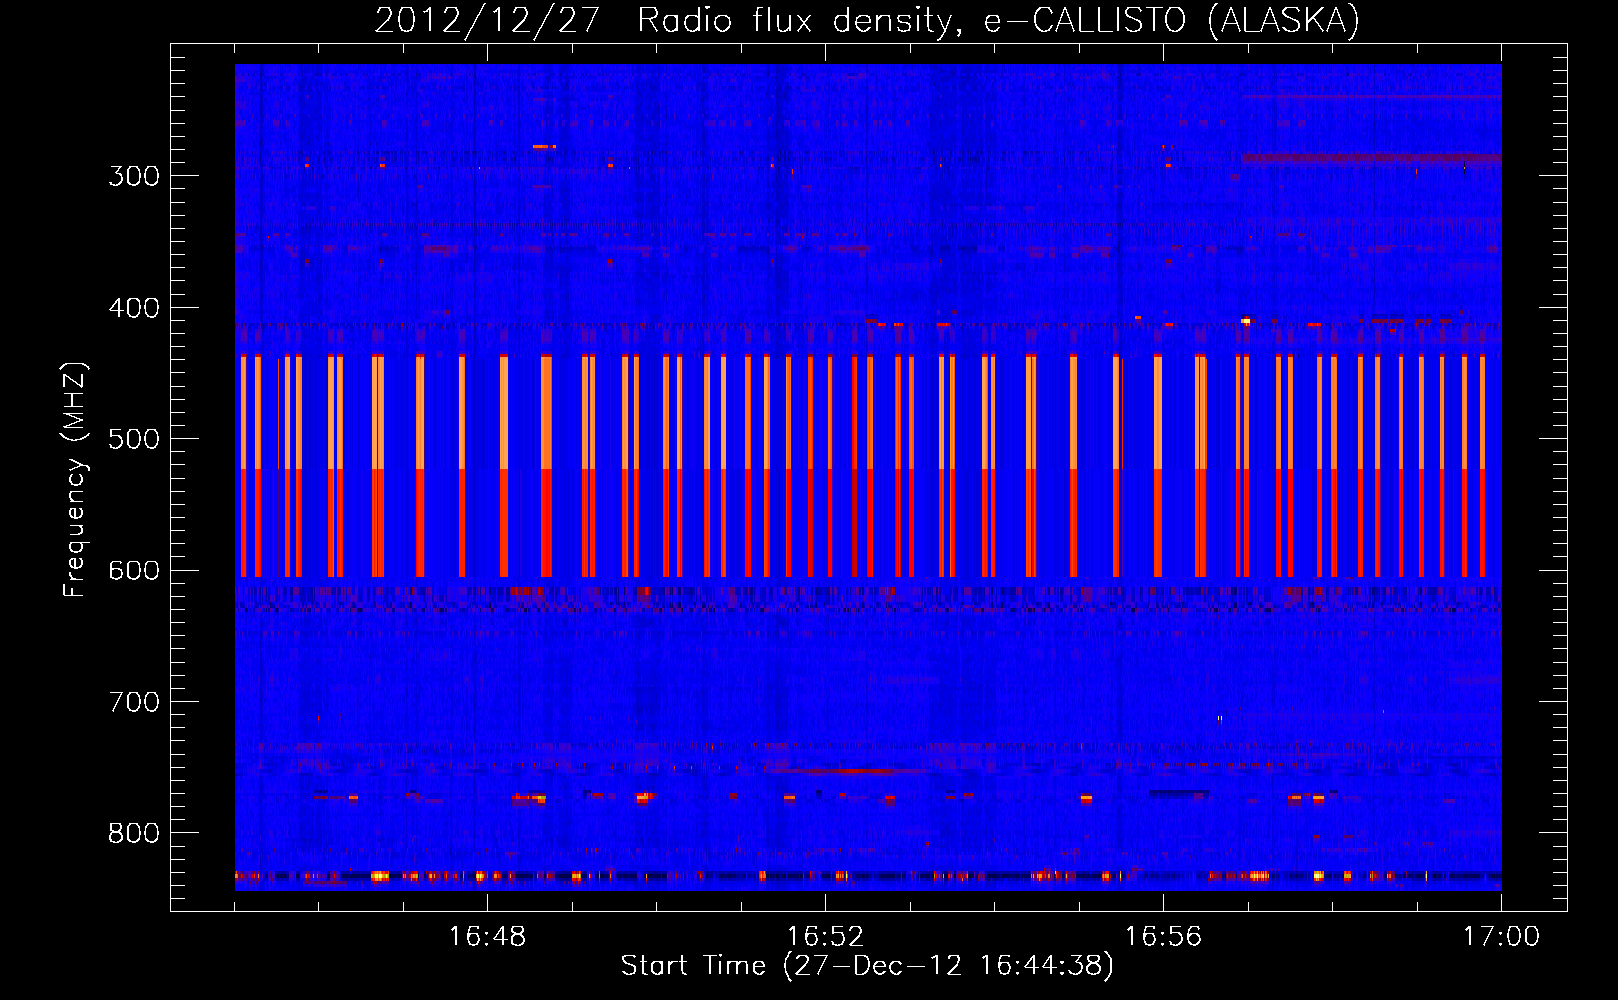Click the 300 frequency tick label
This screenshot has height=1000, width=1618.
click(x=134, y=176)
